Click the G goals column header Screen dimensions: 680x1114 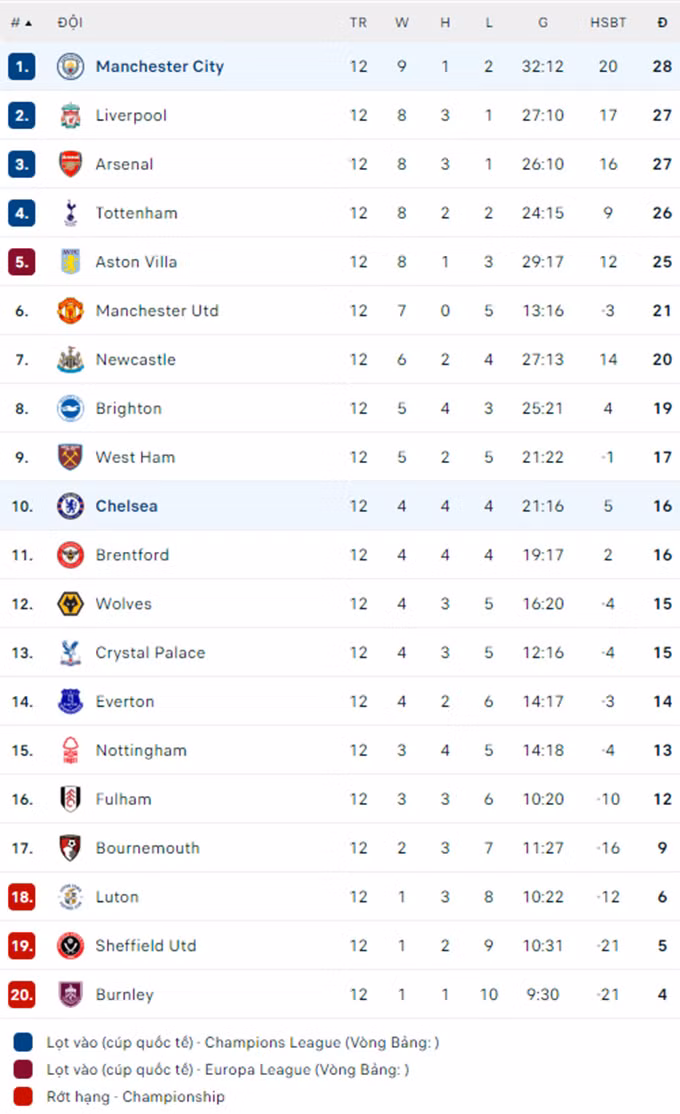(x=542, y=22)
